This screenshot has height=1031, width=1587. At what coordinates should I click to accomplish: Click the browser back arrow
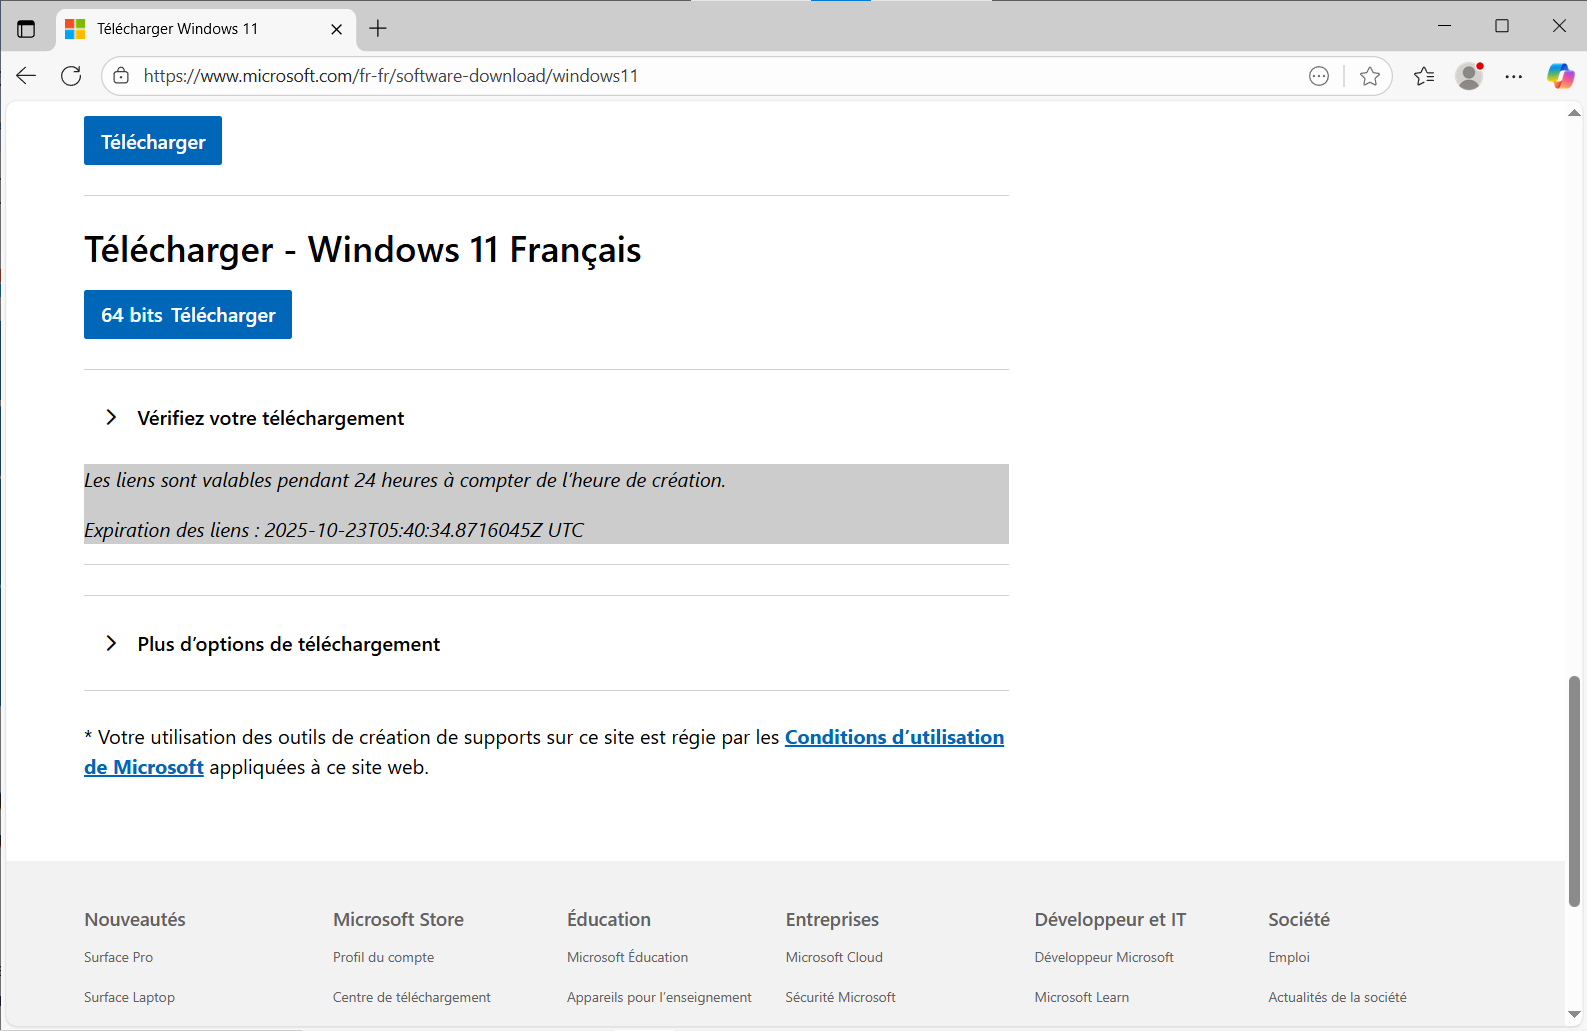click(26, 76)
